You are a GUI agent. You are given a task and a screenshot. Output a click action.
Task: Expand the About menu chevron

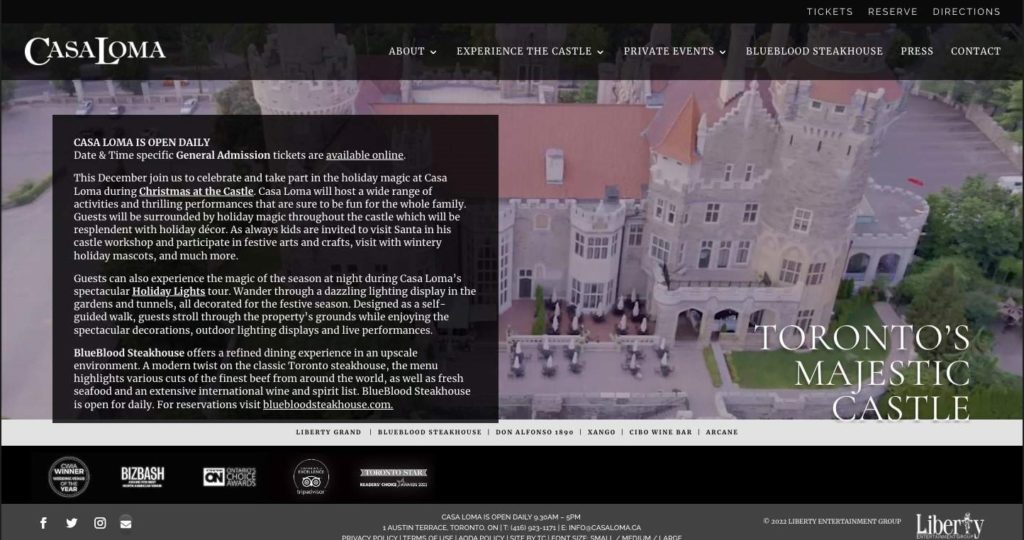pyautogui.click(x=433, y=52)
